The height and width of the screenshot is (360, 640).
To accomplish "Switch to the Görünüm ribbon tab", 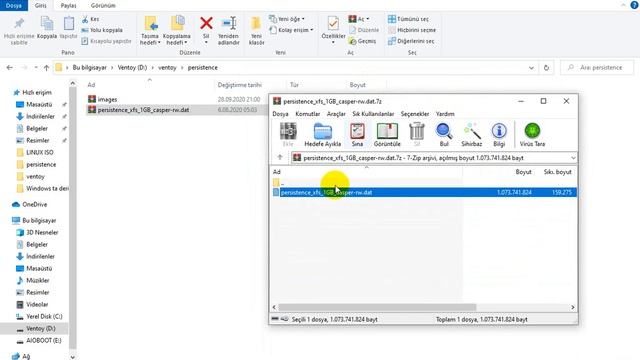I will pos(103,5).
